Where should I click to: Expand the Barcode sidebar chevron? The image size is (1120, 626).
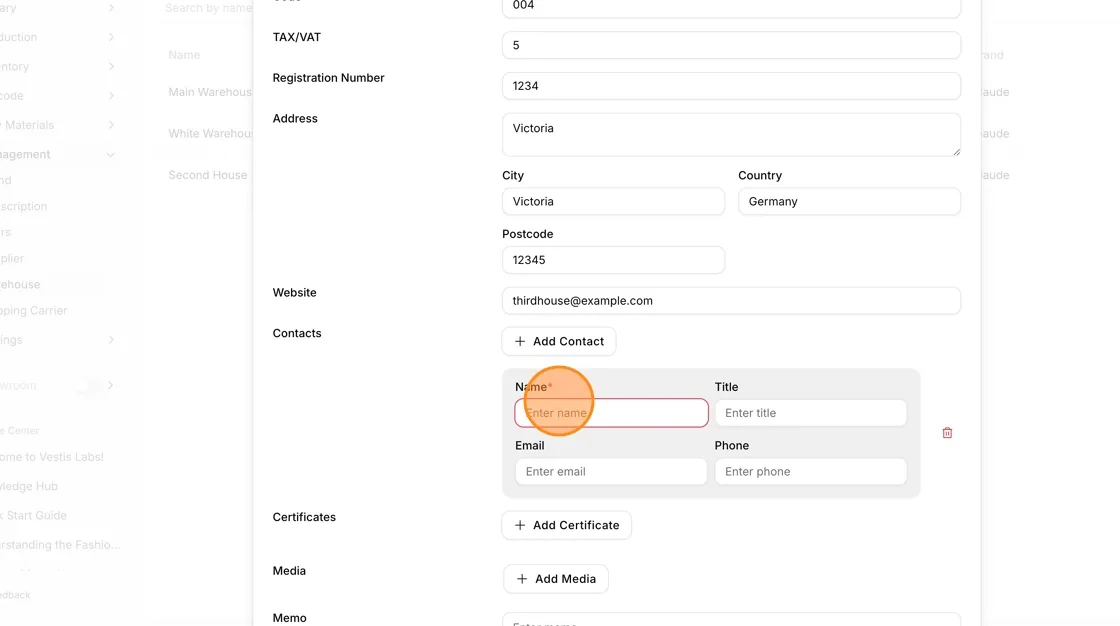pos(111,96)
